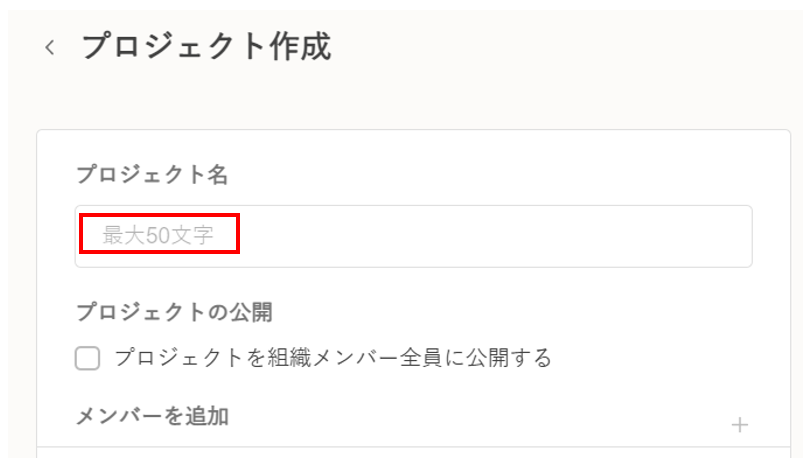
Task: Click the right end of the project name box
Action: click(x=720, y=236)
